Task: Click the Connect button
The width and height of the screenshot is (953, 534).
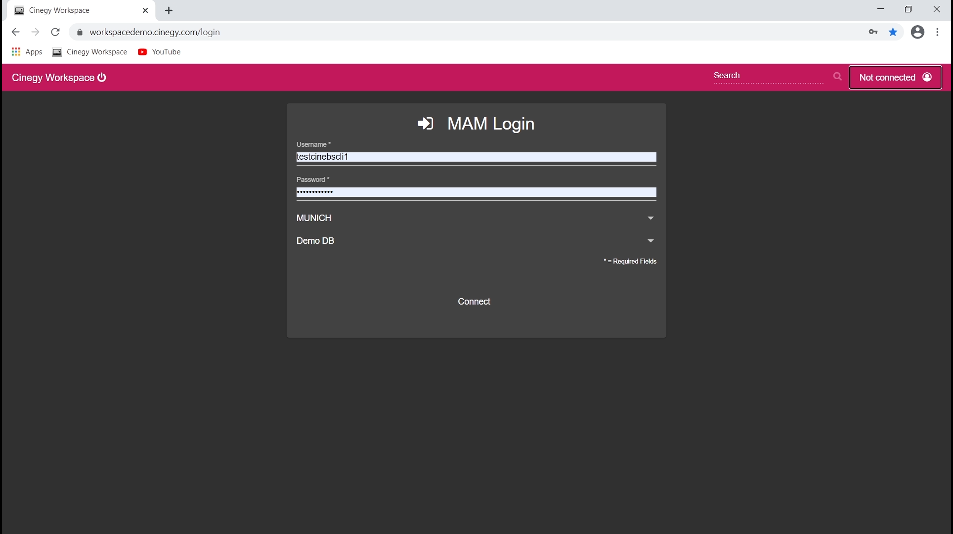Action: (x=473, y=301)
